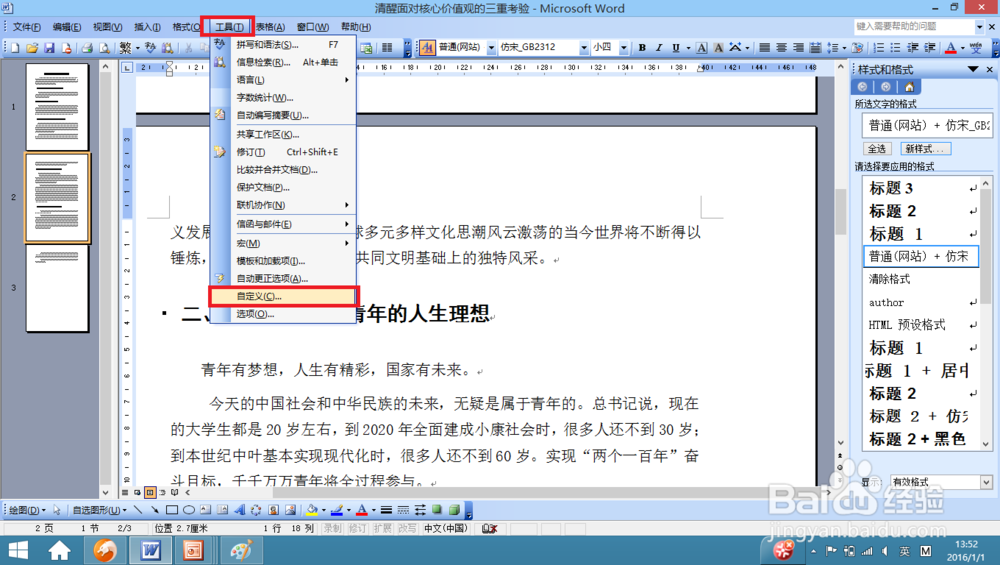Select 拼写和语法(S)... menu item
The height and width of the screenshot is (565, 1000).
283,45
